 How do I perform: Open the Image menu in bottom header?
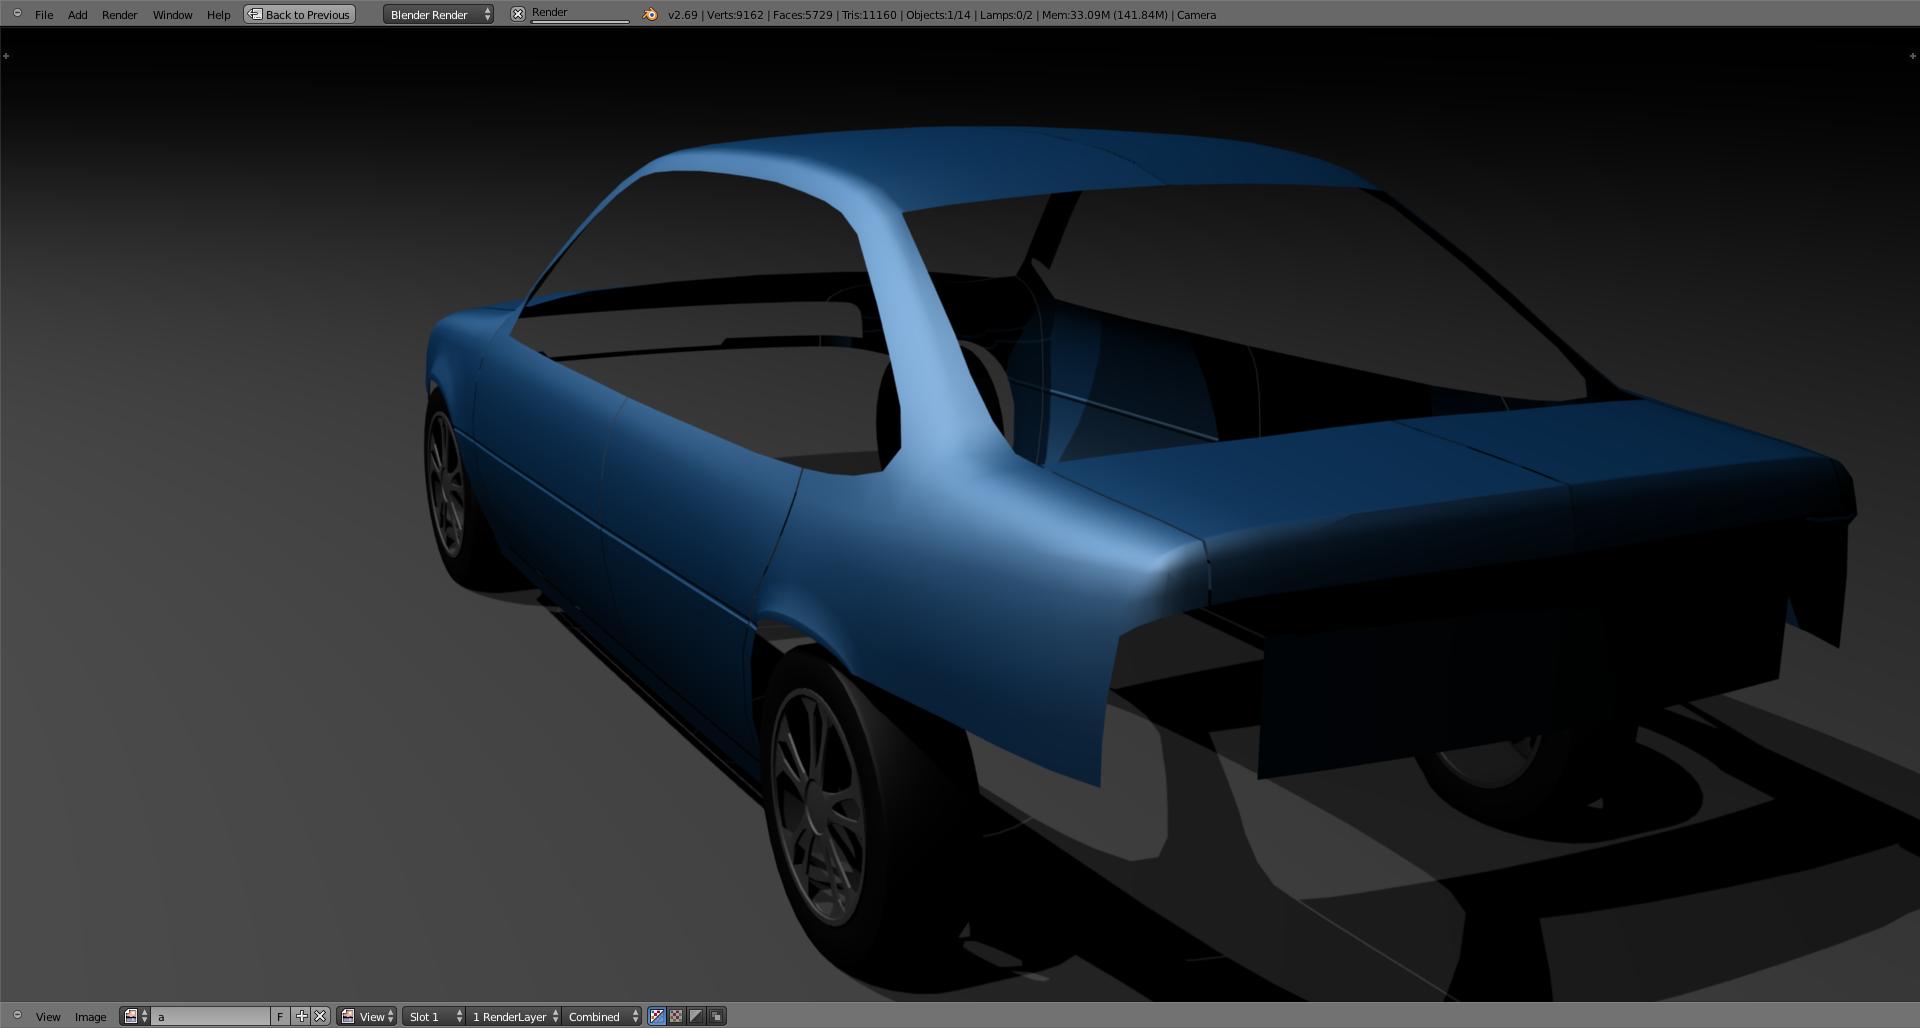pos(90,1016)
